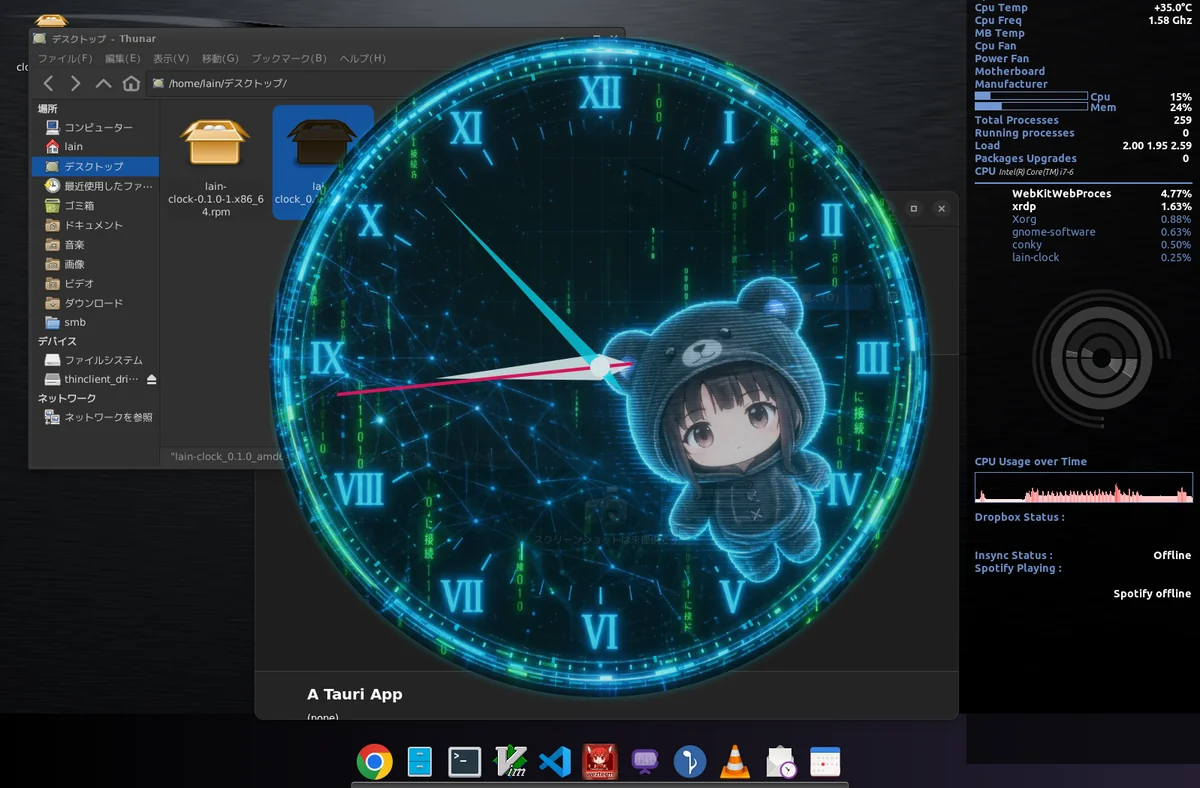
Task: Open ファイル(F) menu in Thunar
Action: 64,58
